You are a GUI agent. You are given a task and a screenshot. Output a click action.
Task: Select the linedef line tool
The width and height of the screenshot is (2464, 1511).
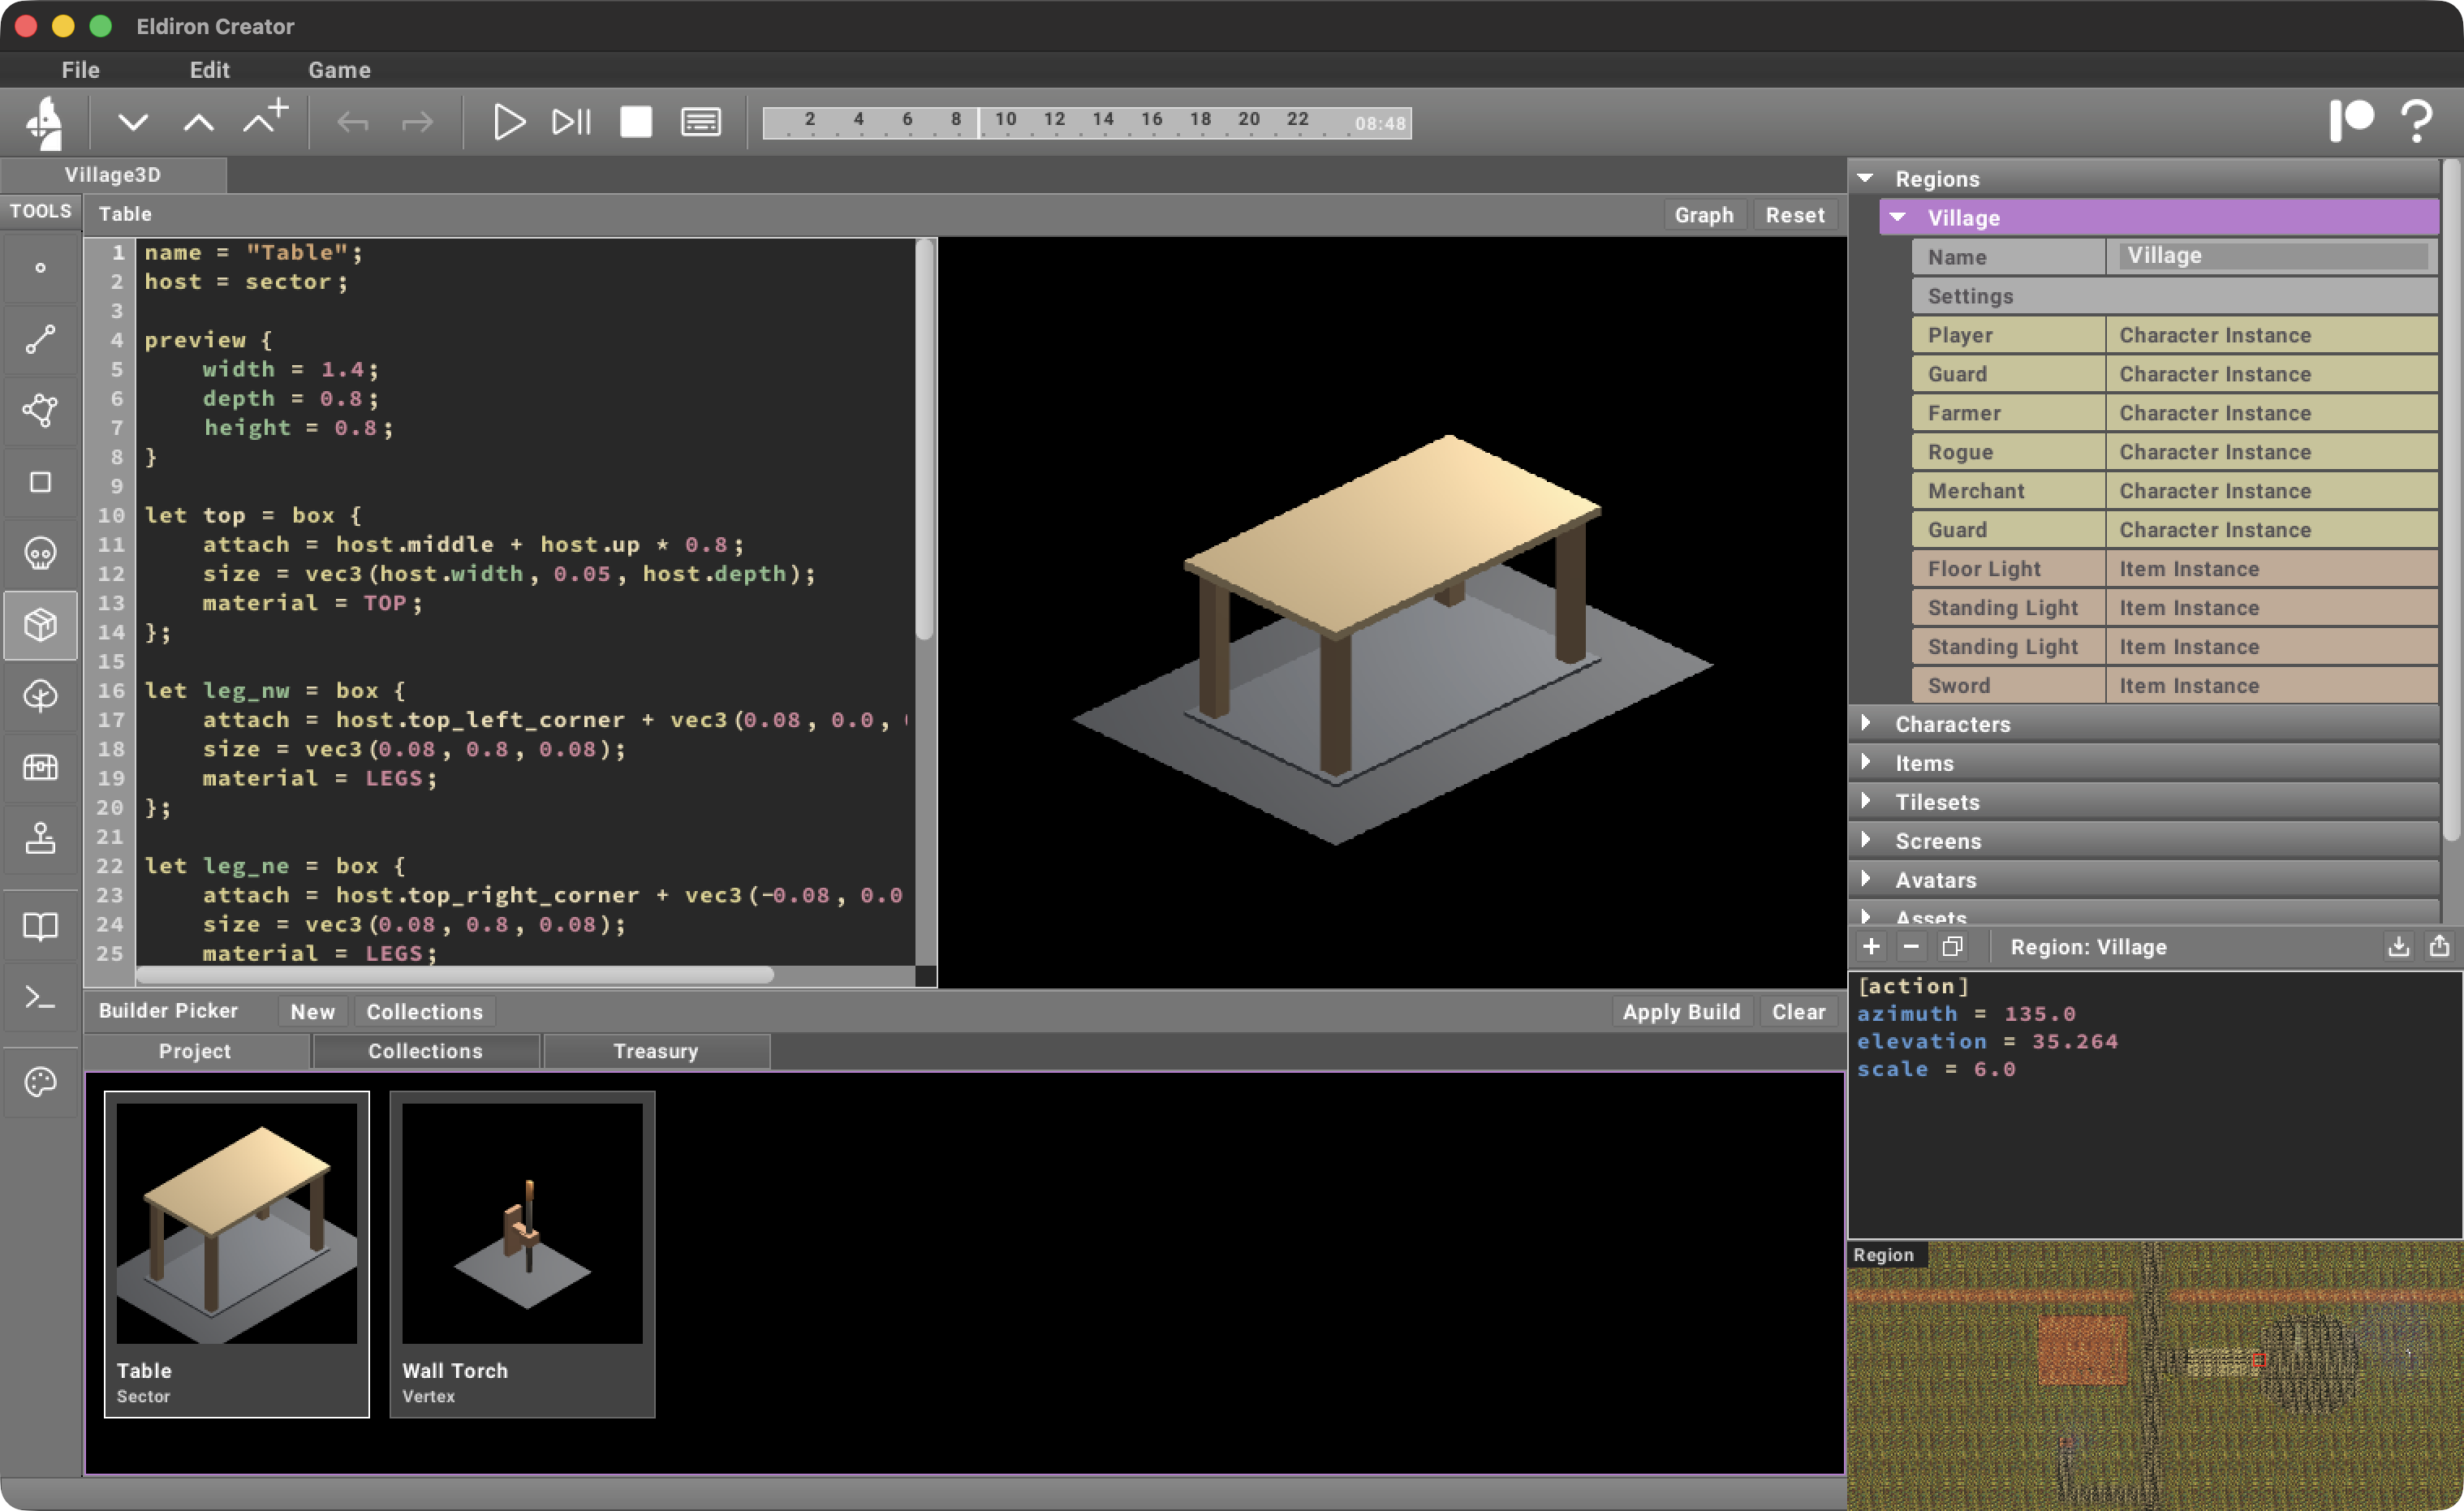pos(40,339)
